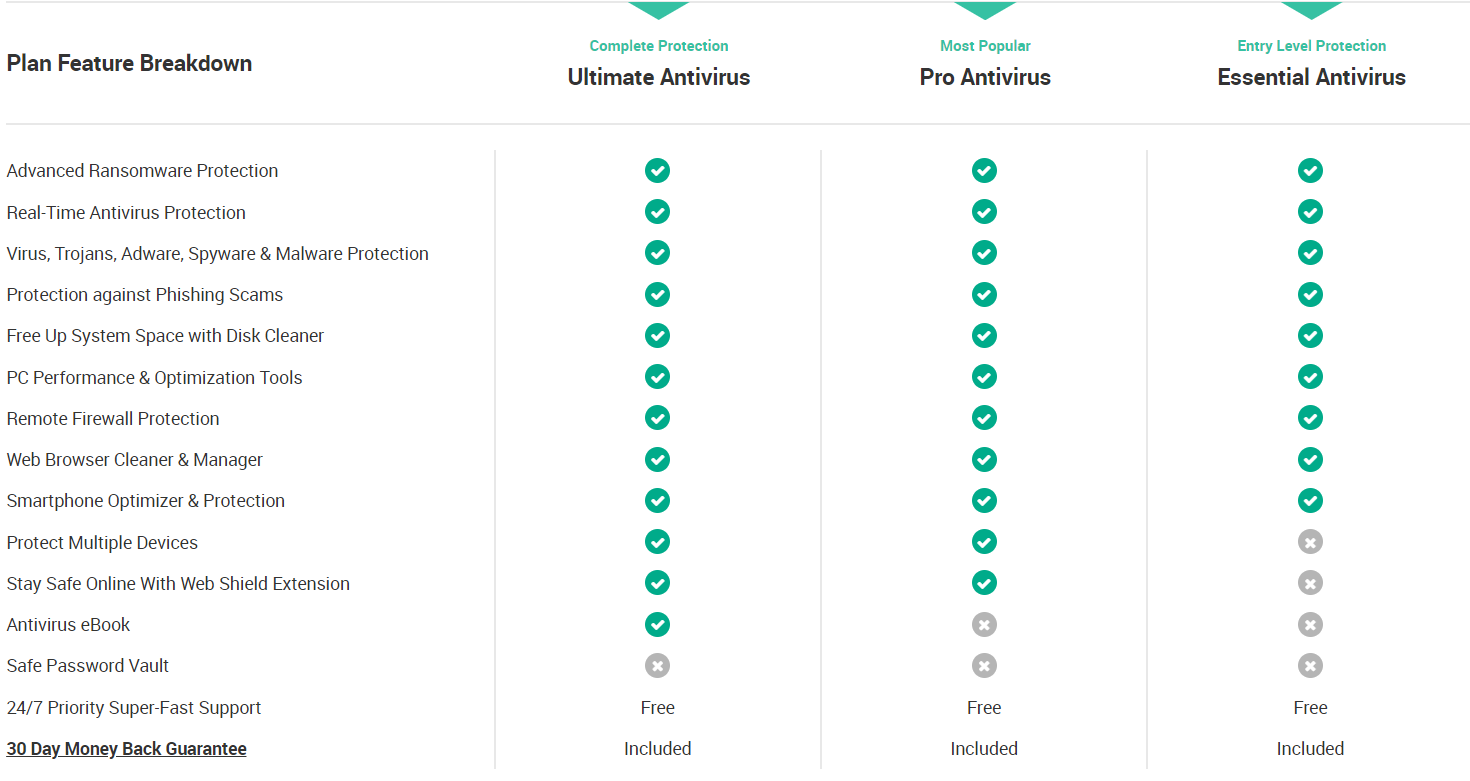Select the Essential Antivirus plan heading
This screenshot has width=1470, height=781.
coord(1311,77)
